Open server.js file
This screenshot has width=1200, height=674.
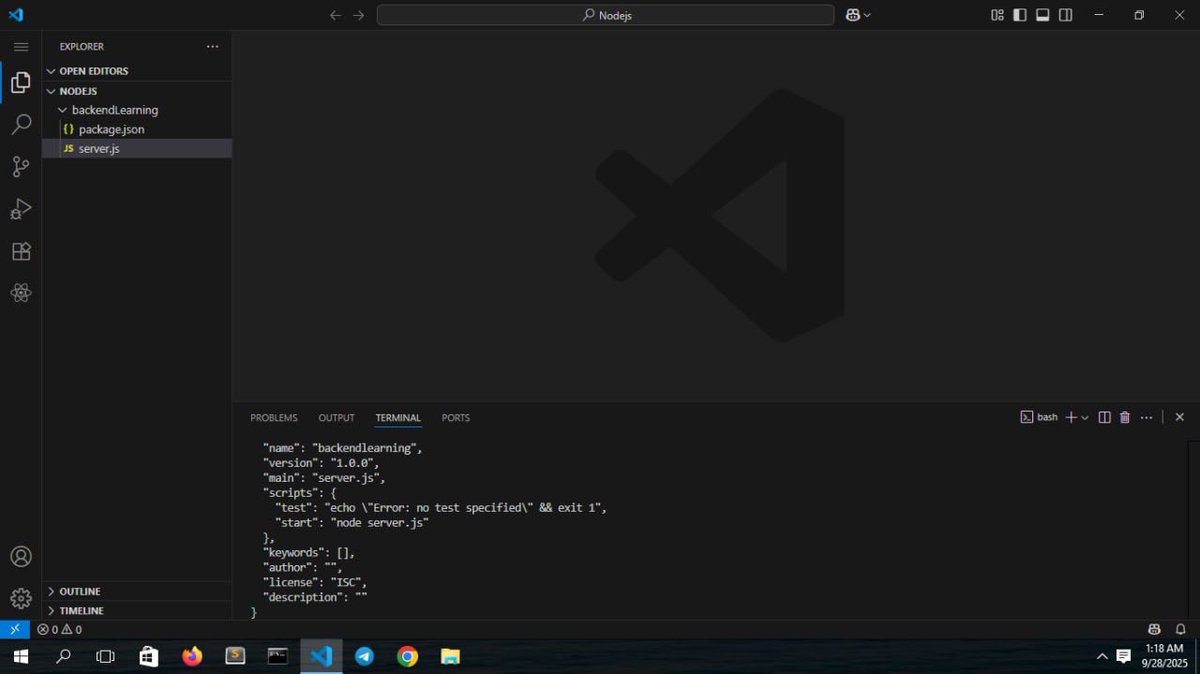pyautogui.click(x=137, y=148)
